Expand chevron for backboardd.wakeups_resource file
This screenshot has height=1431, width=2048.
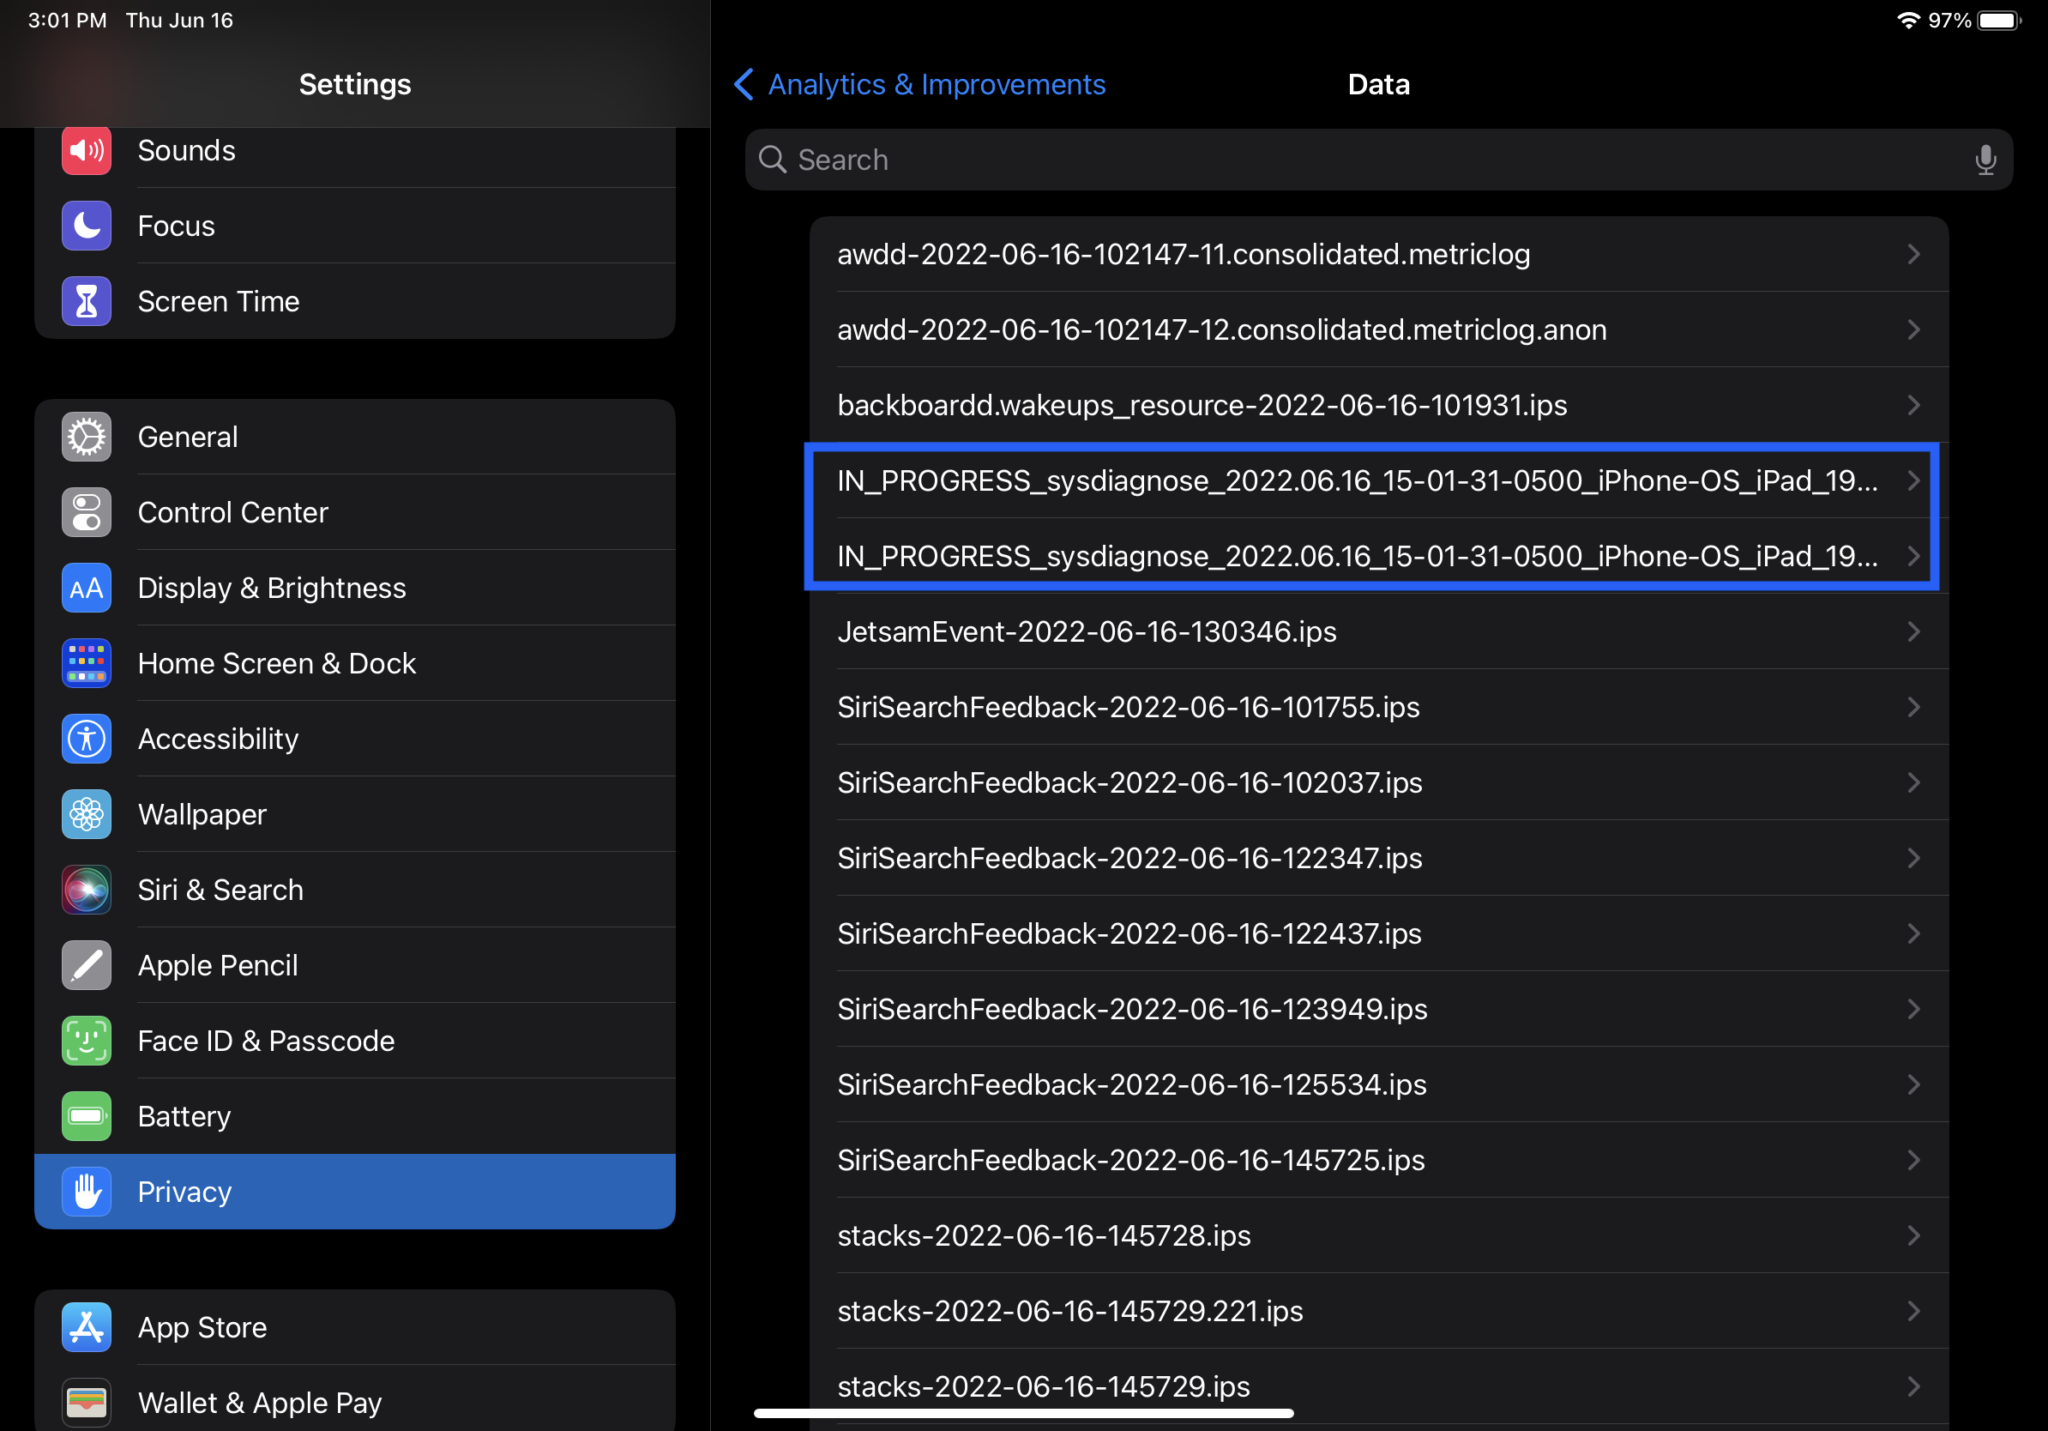(x=1913, y=405)
